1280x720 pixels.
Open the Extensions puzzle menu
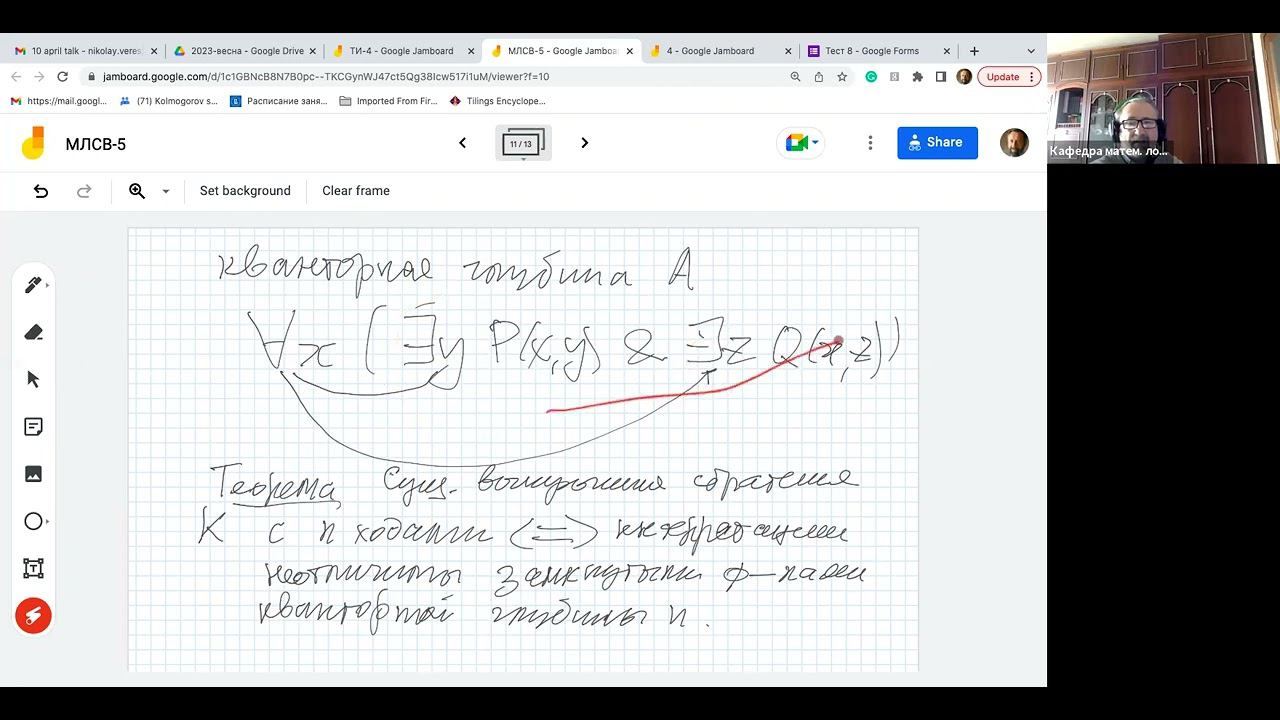[917, 76]
